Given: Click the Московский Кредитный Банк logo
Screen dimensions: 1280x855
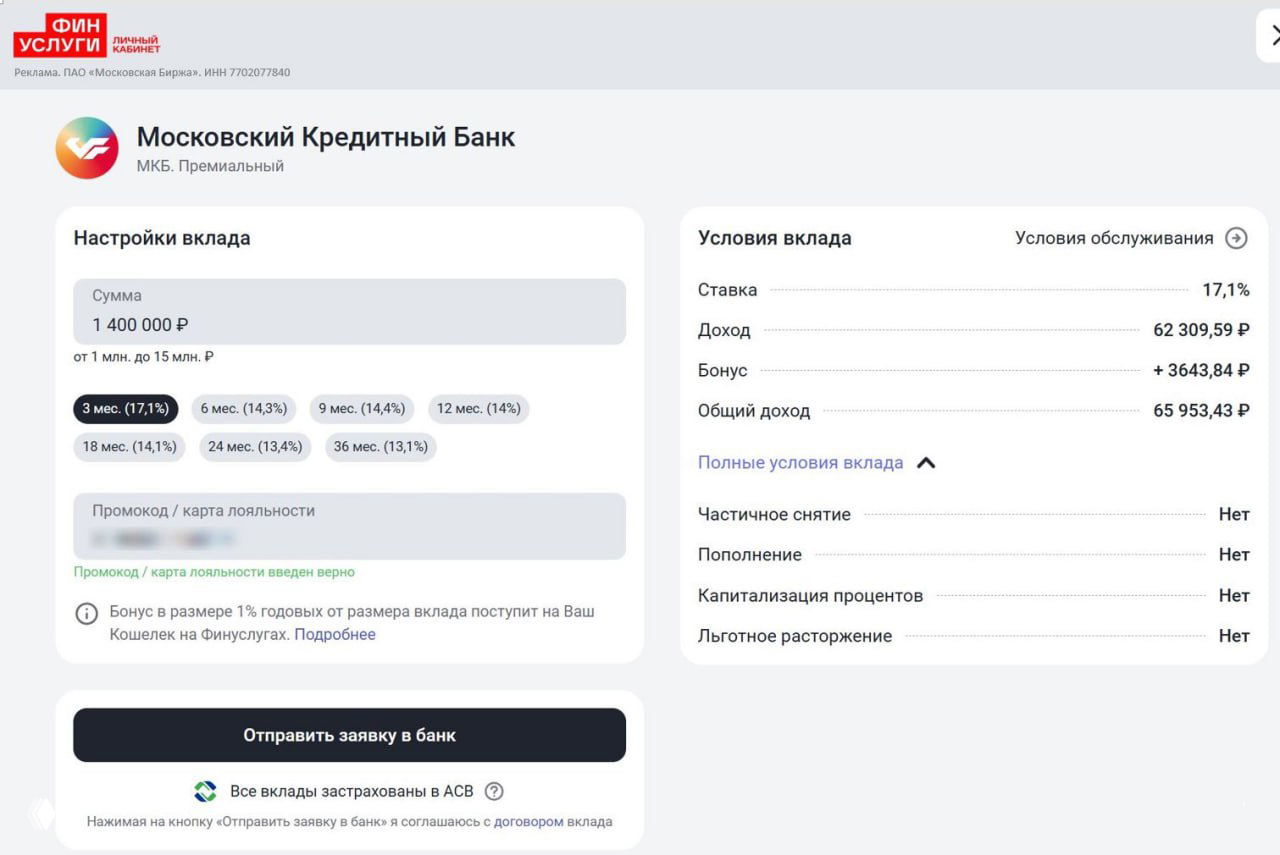Looking at the screenshot, I should point(86,147).
